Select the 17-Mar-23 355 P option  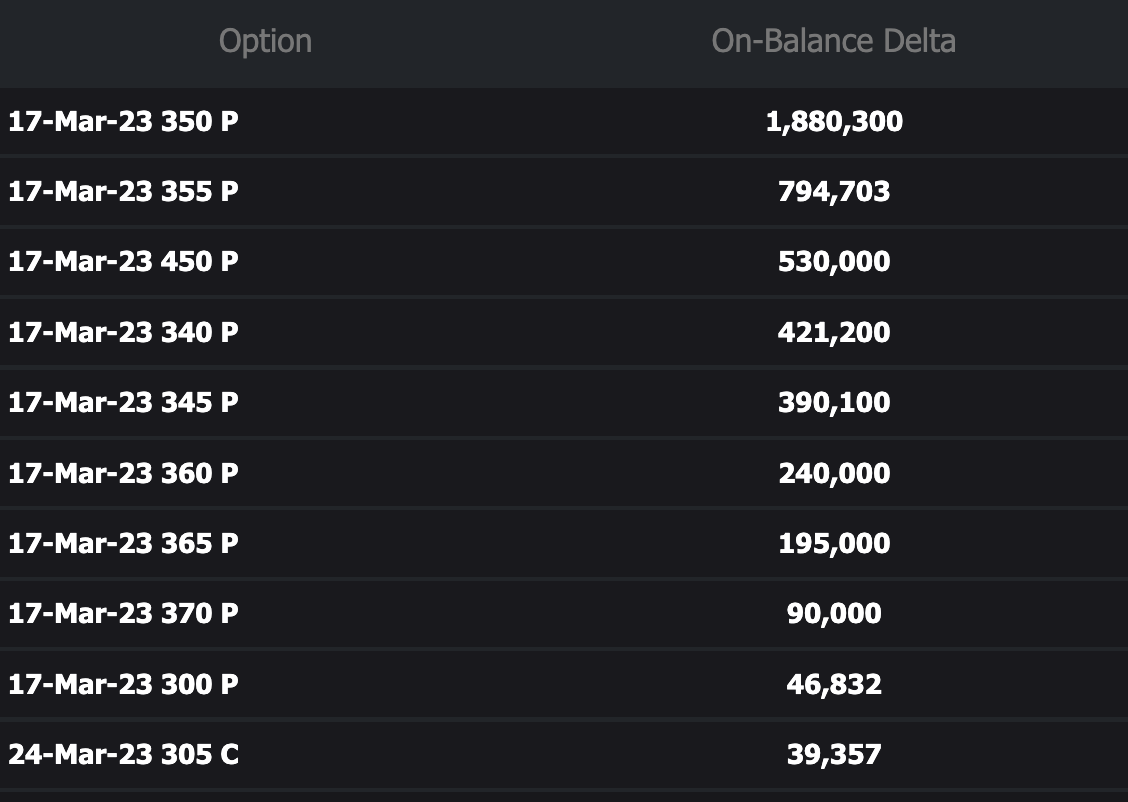pos(124,192)
